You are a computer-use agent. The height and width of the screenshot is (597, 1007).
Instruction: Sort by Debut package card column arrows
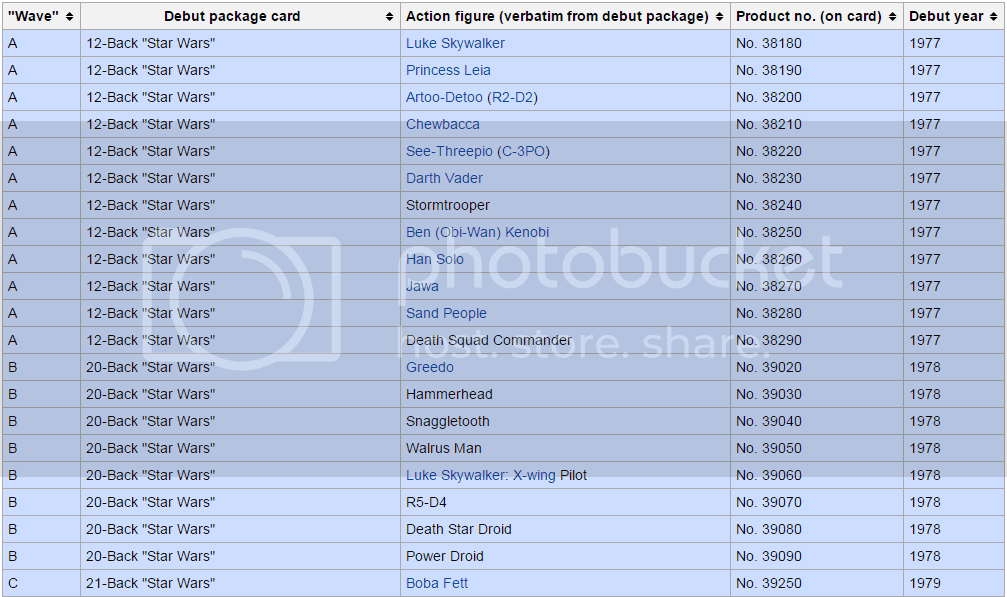(x=389, y=17)
